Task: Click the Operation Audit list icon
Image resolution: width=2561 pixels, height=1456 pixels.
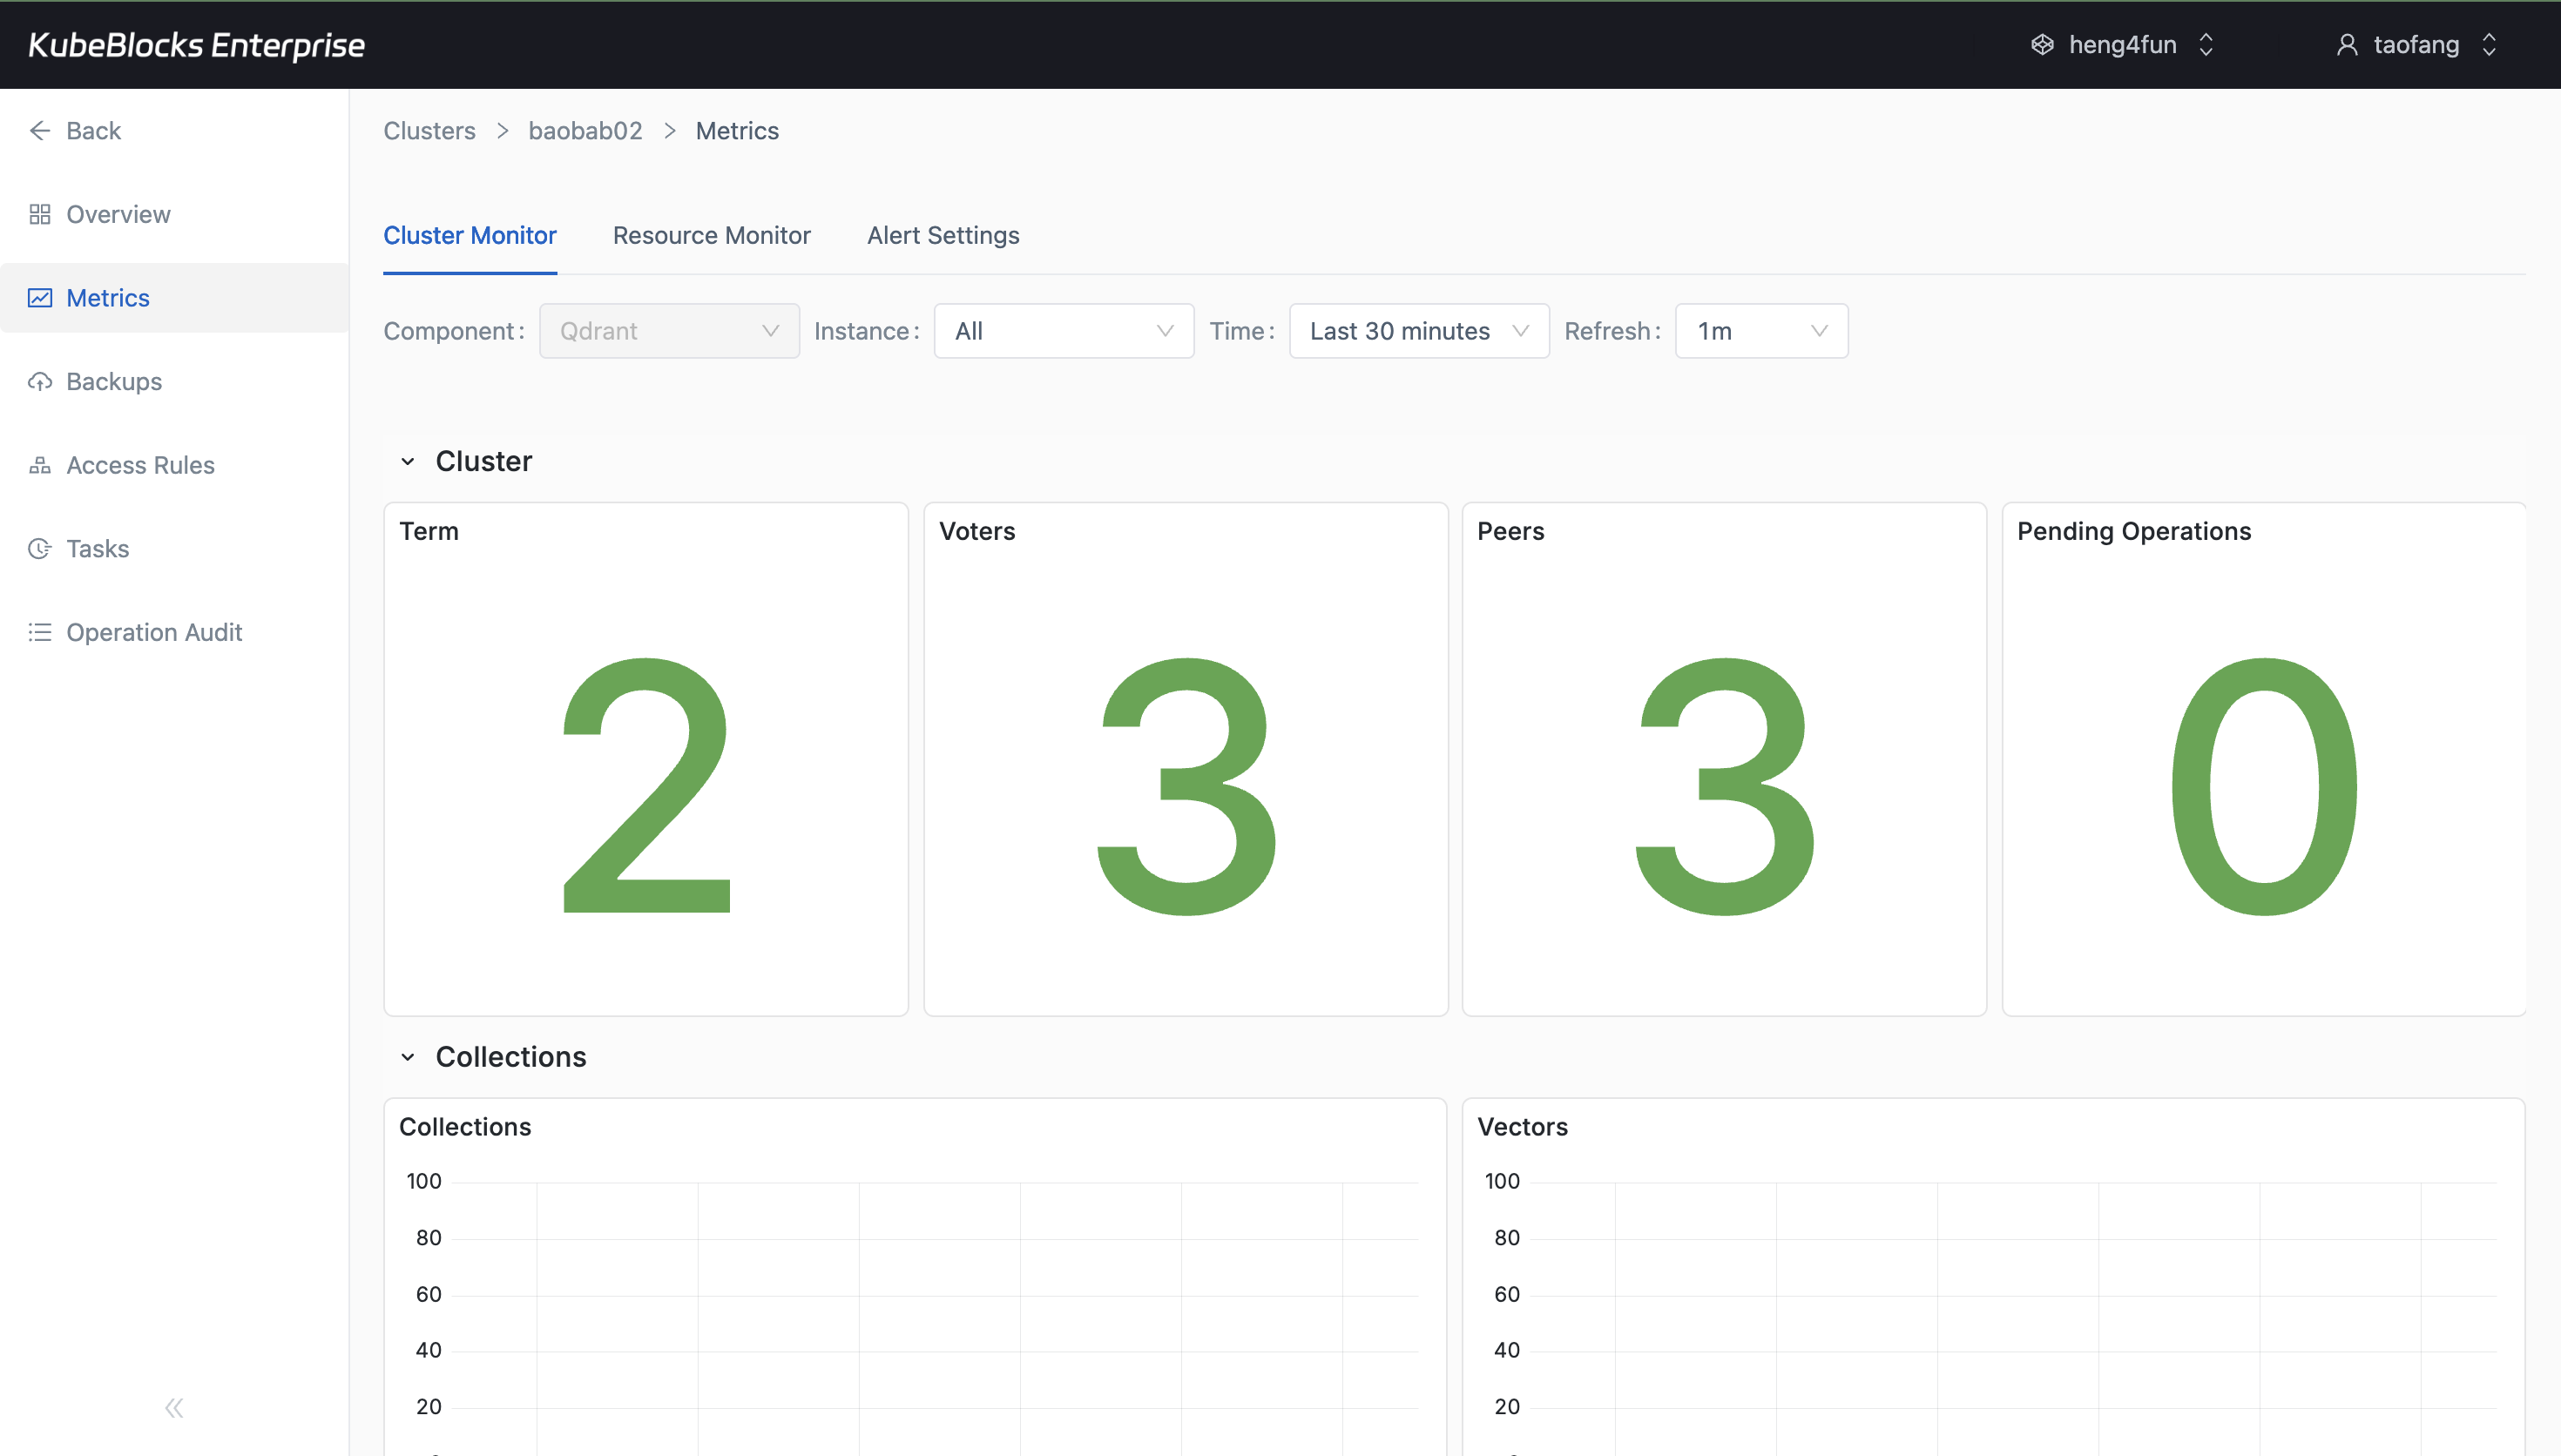Action: click(x=40, y=632)
